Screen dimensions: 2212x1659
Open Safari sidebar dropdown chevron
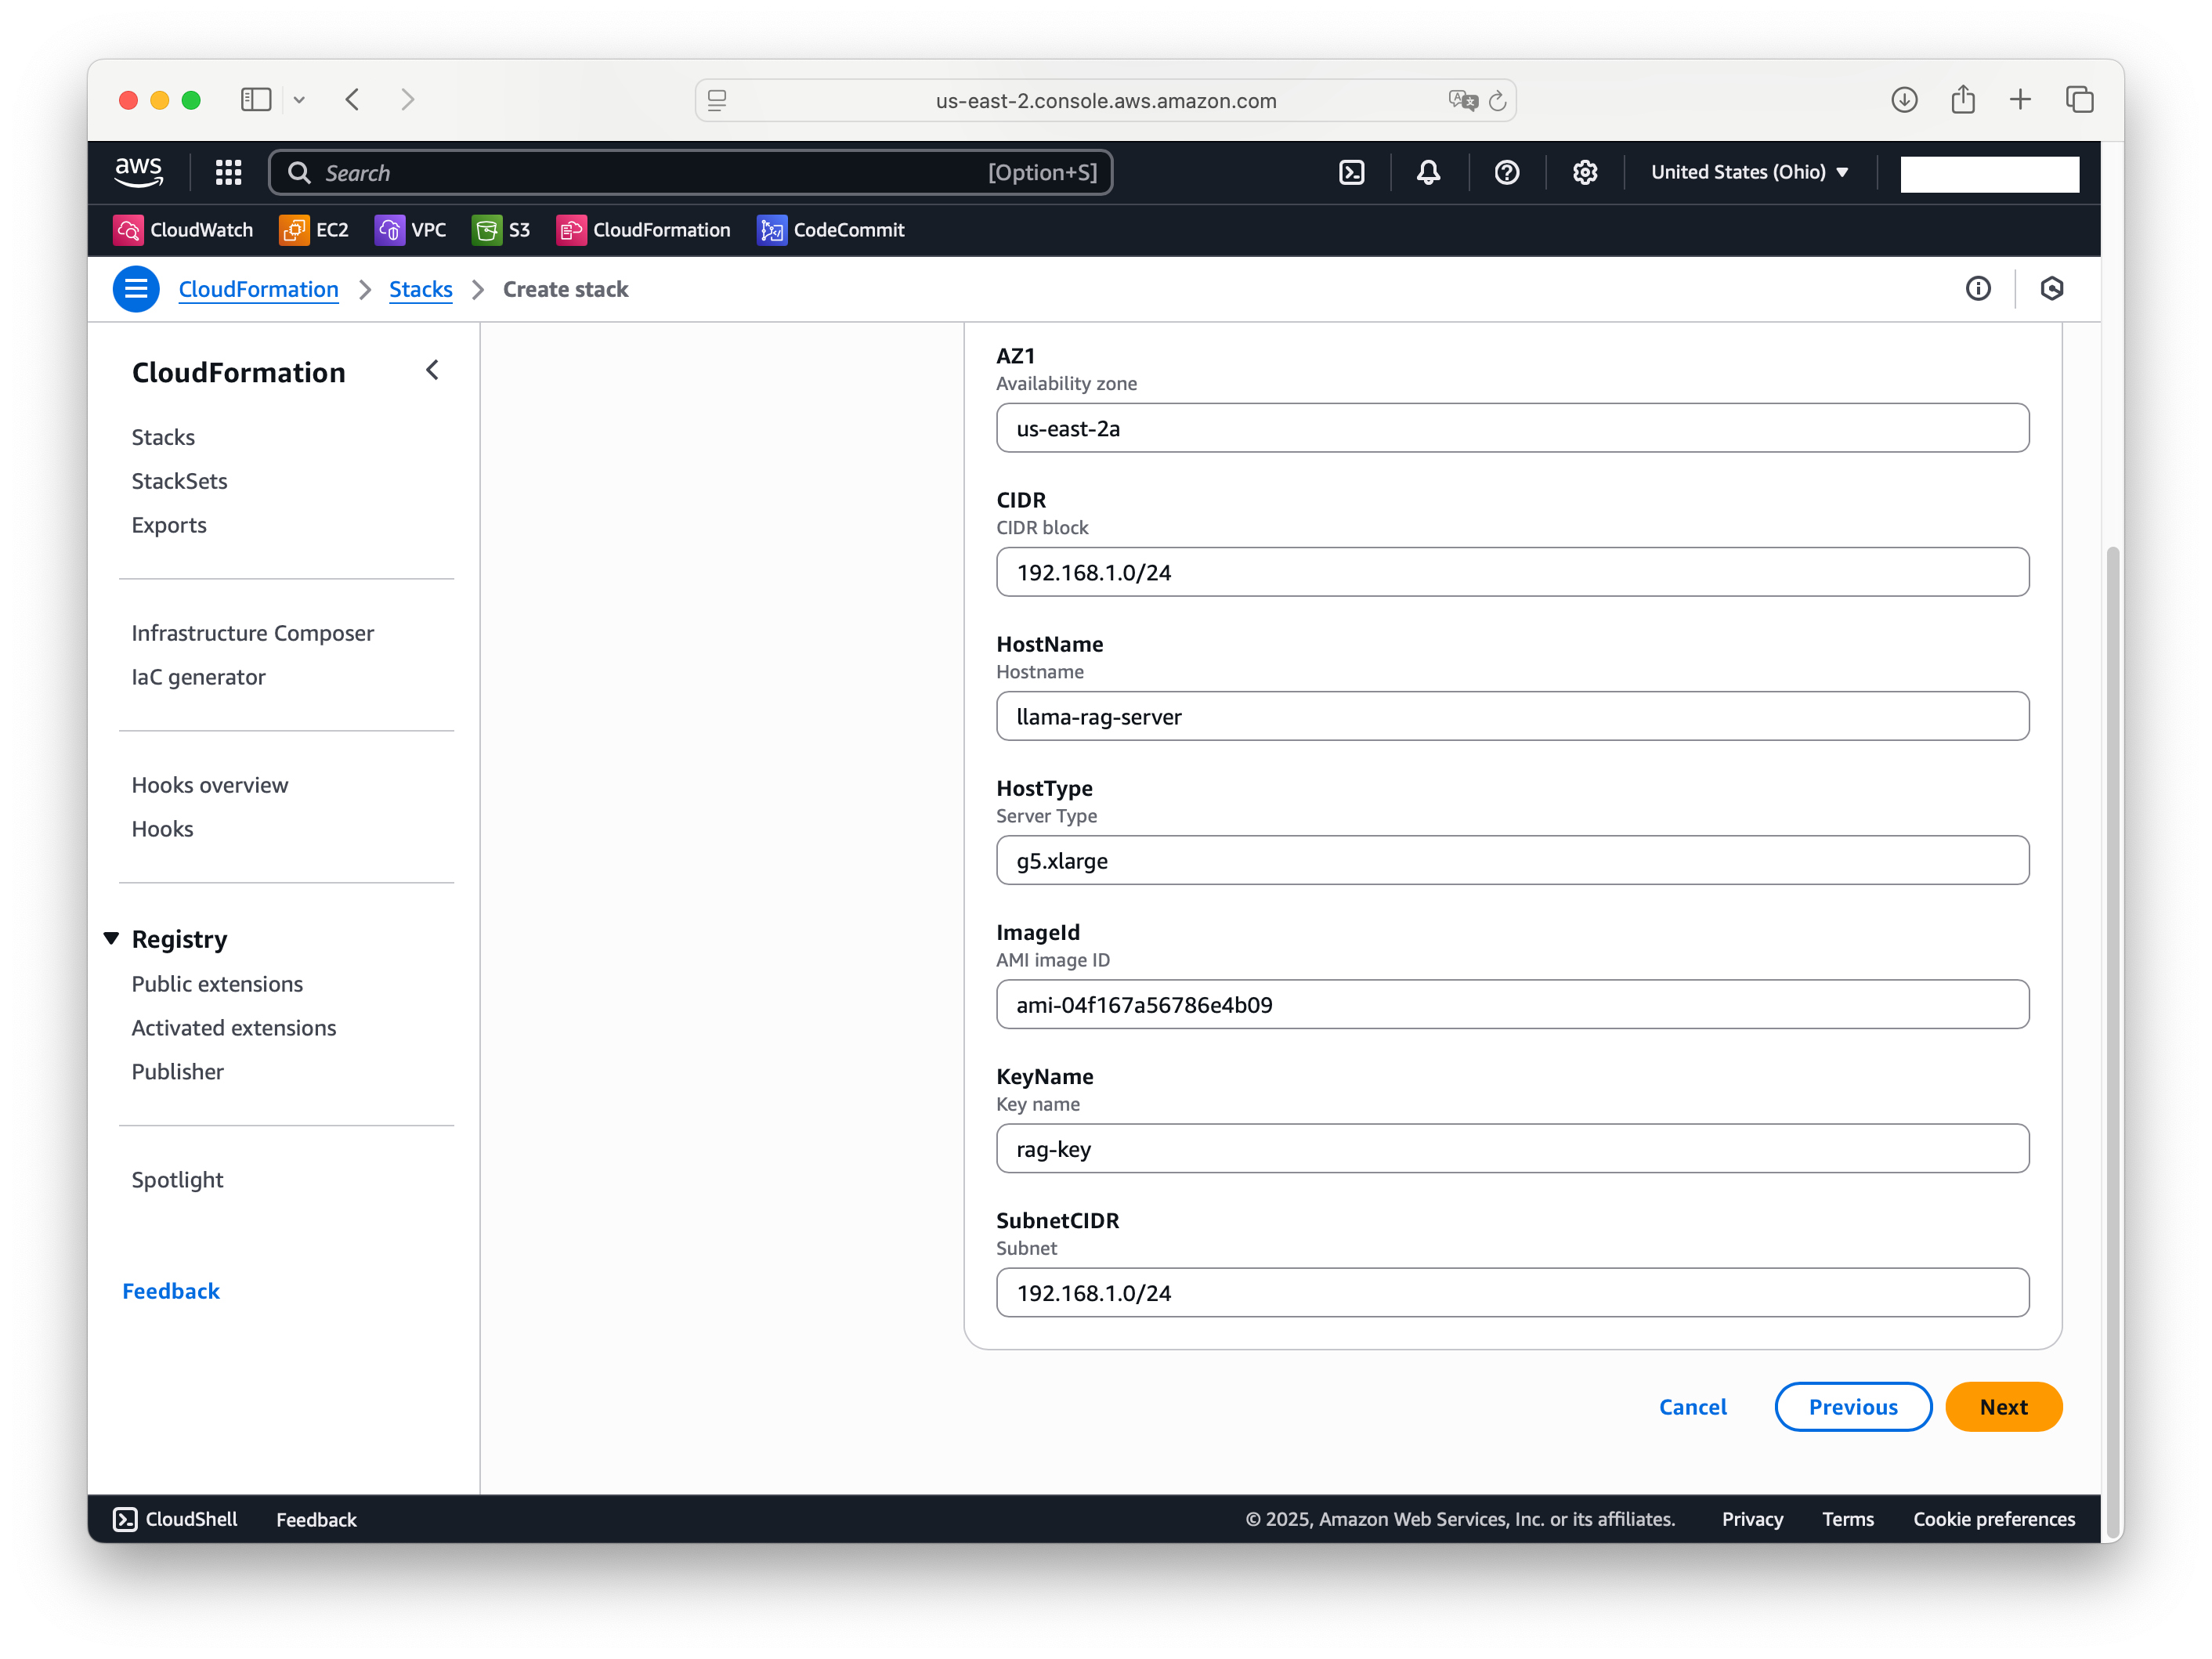(x=299, y=100)
